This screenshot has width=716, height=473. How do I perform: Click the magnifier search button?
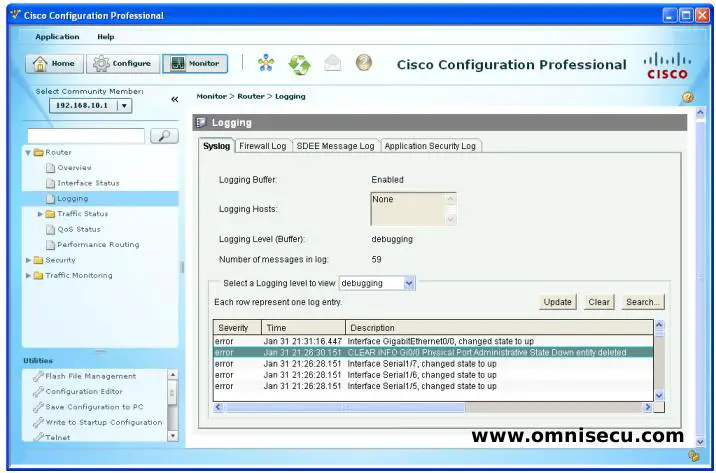[164, 136]
